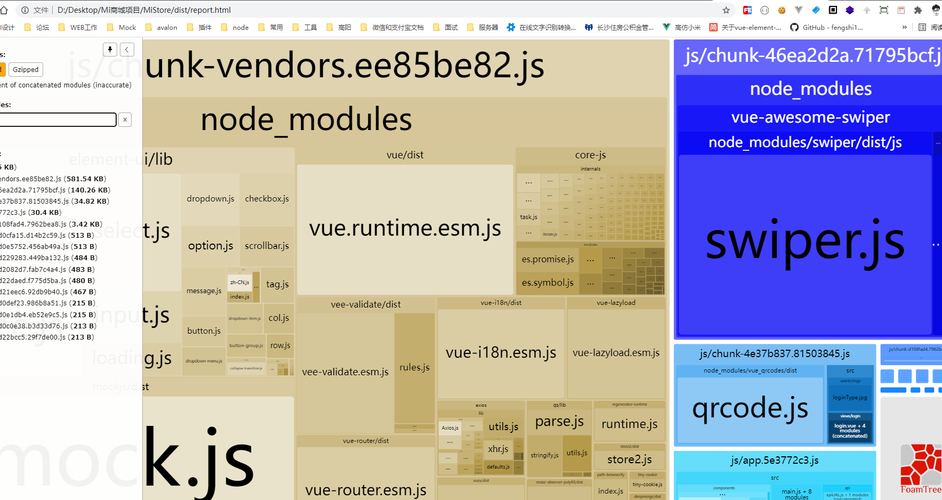Go to the browser home page
Viewport: 942px width, 500px height.
coord(4,10)
